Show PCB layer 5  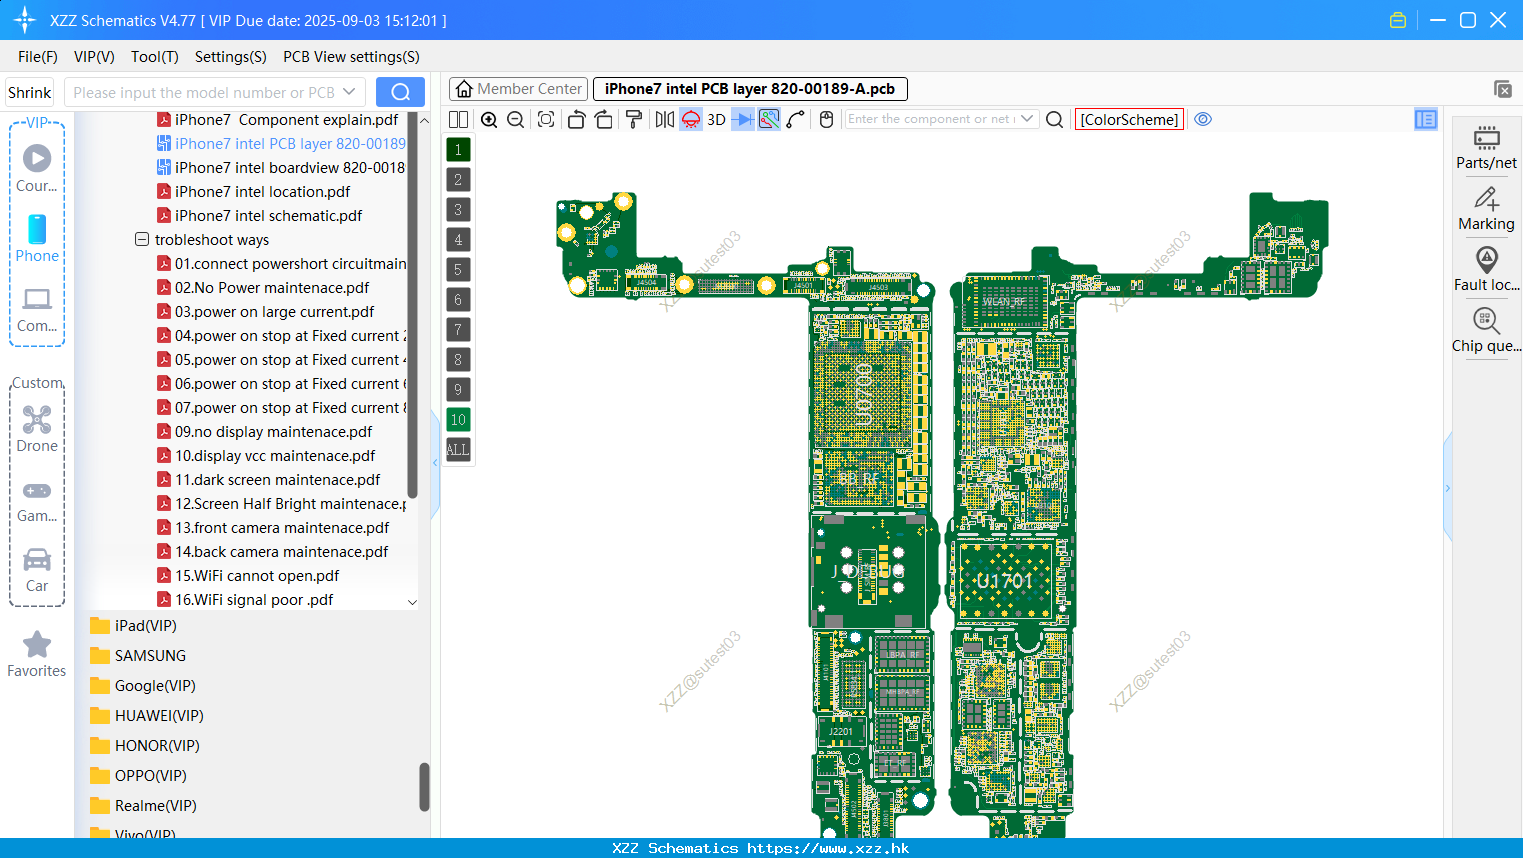pyautogui.click(x=458, y=270)
